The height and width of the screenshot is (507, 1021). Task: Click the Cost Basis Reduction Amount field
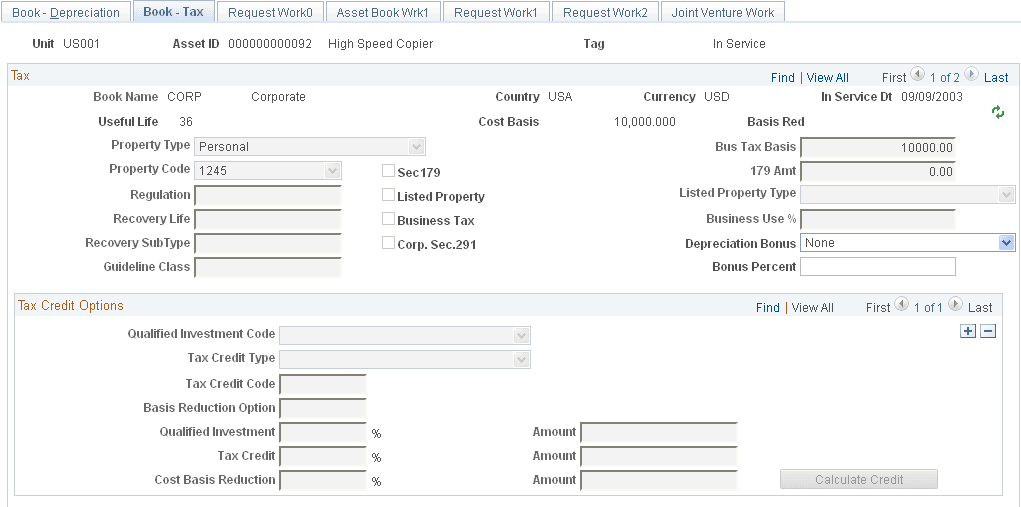pyautogui.click(x=659, y=480)
